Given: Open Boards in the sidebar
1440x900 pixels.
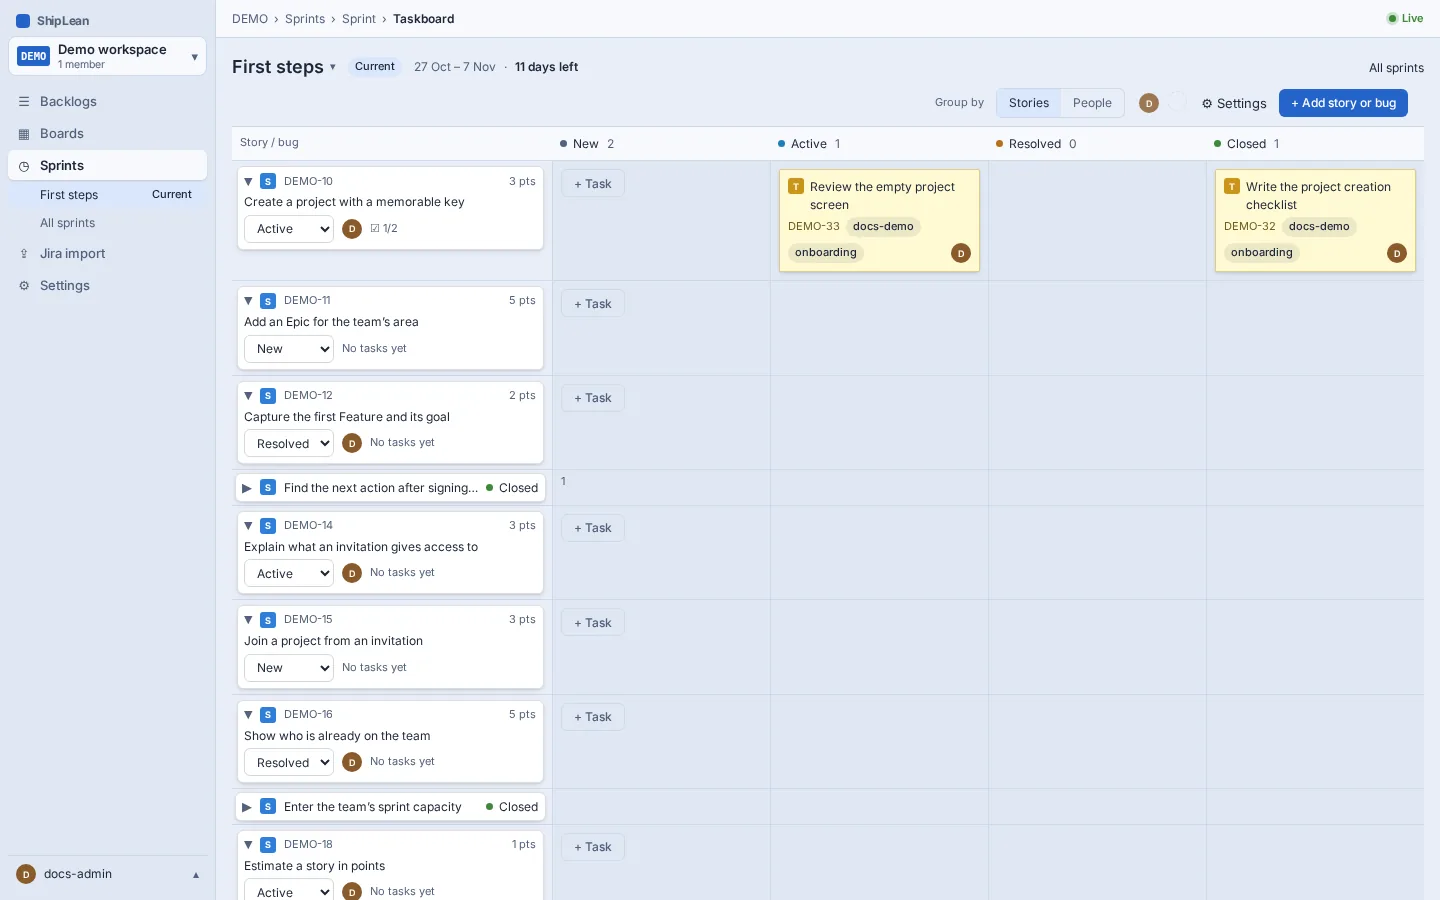Looking at the screenshot, I should coord(107,134).
